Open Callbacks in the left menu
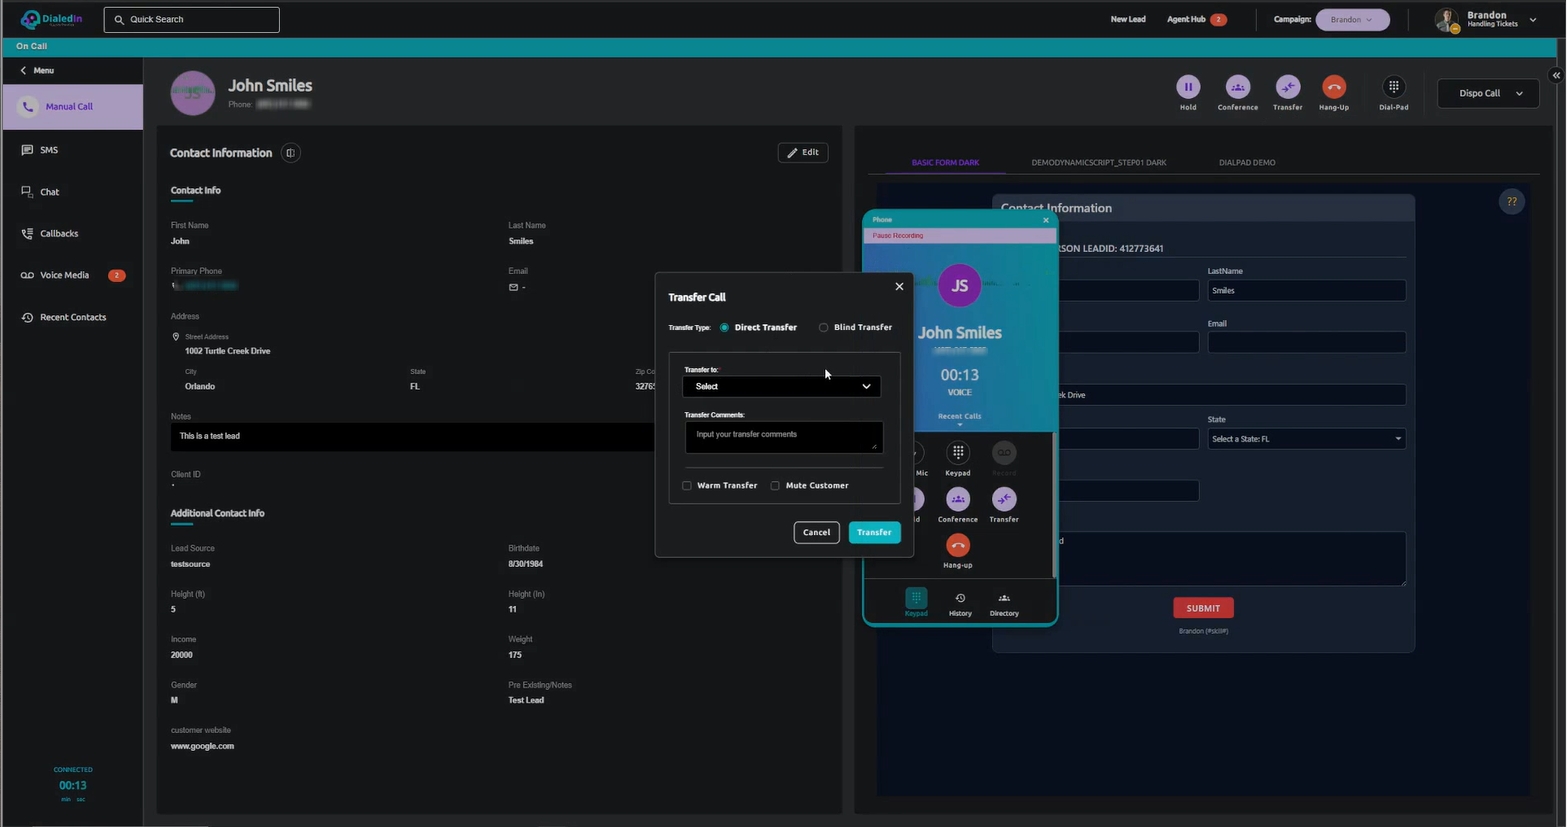The width and height of the screenshot is (1567, 827). point(59,234)
